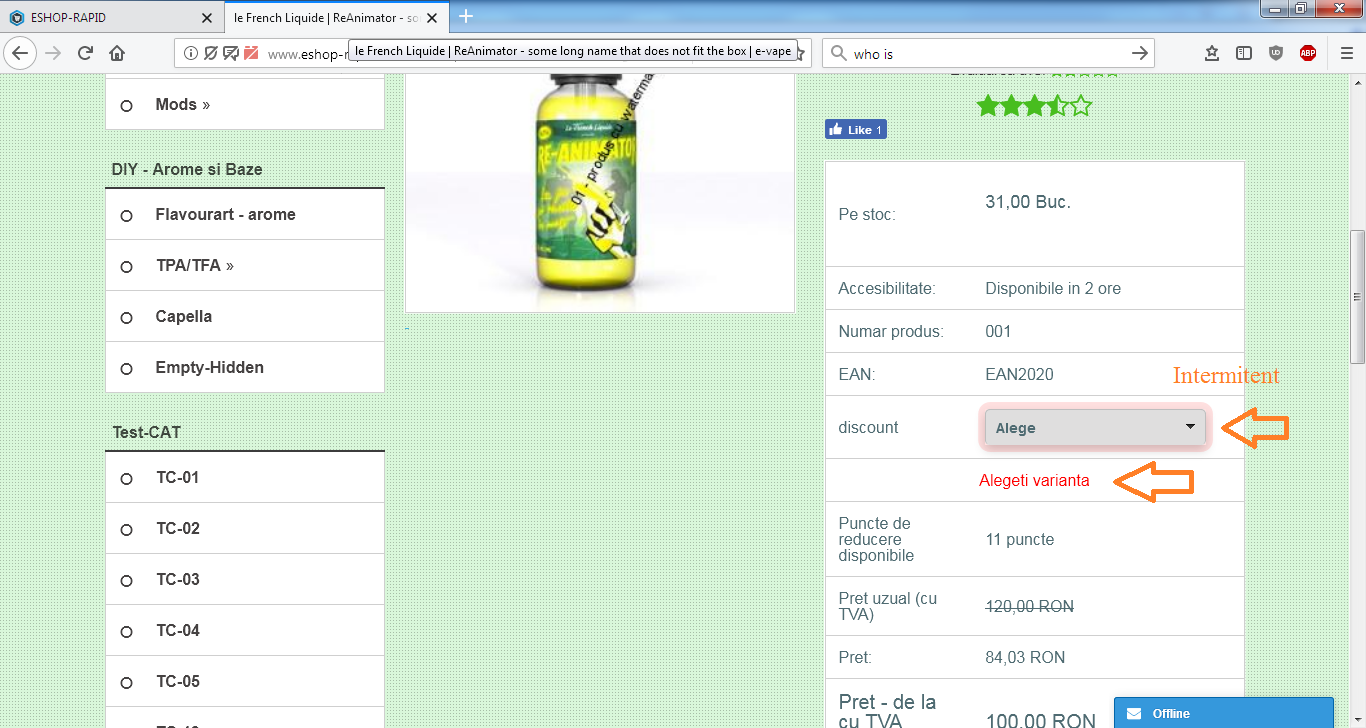Open the Mods category
The image size is (1366, 728).
[x=182, y=104]
